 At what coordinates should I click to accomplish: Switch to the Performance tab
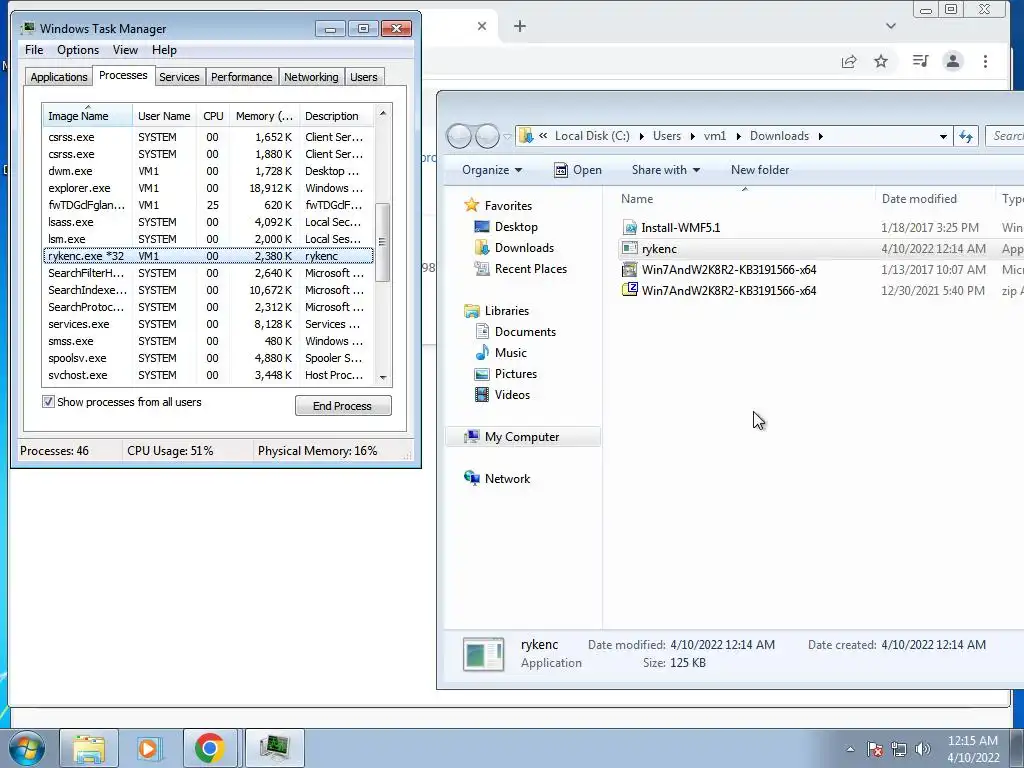coord(241,77)
